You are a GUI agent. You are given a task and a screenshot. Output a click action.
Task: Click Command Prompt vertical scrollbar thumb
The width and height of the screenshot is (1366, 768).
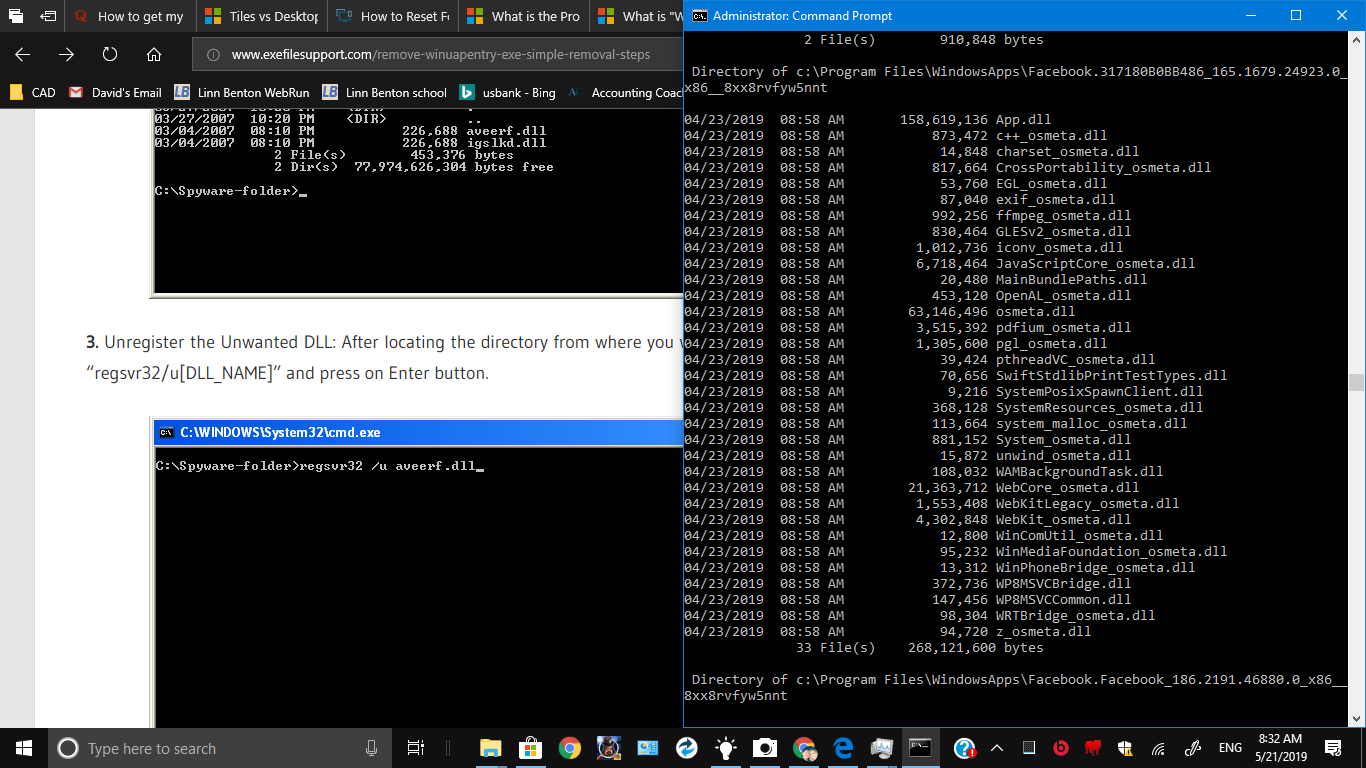[x=1356, y=382]
